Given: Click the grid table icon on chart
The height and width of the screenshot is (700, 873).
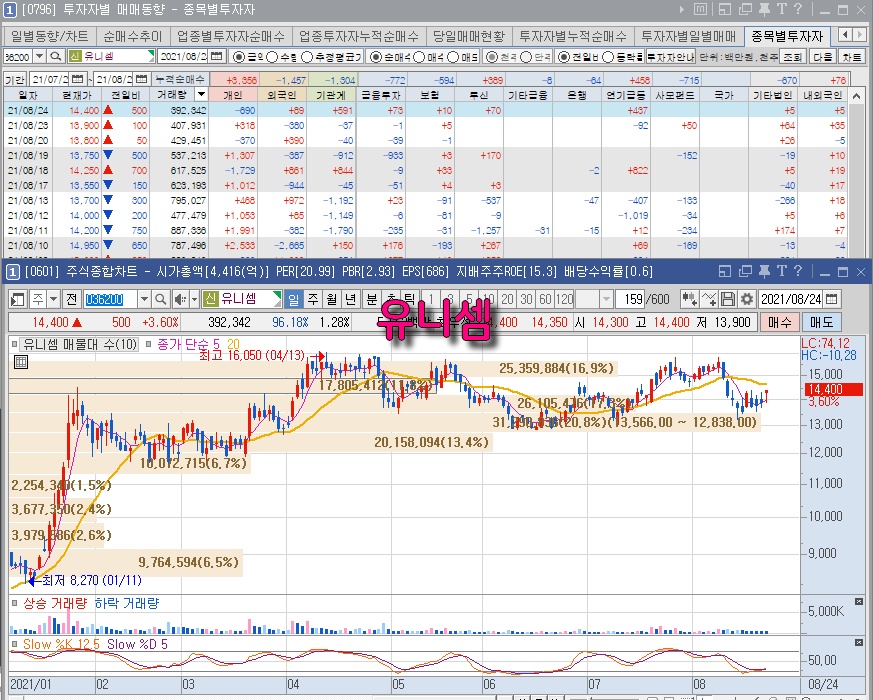Looking at the screenshot, I should tap(21, 363).
